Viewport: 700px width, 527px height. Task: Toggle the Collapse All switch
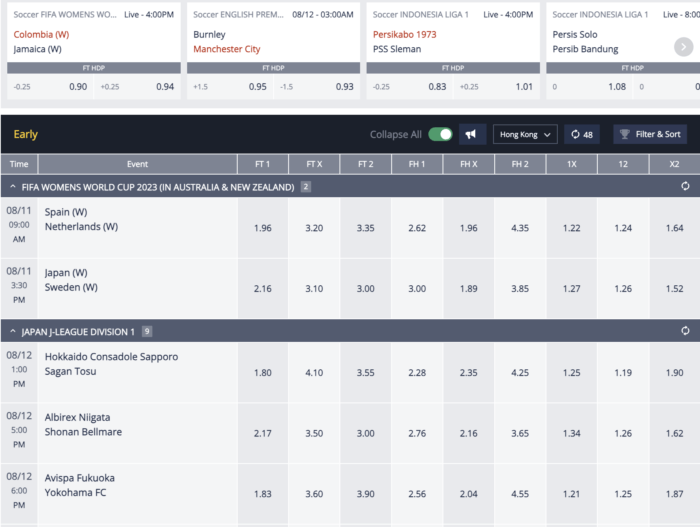tap(439, 134)
